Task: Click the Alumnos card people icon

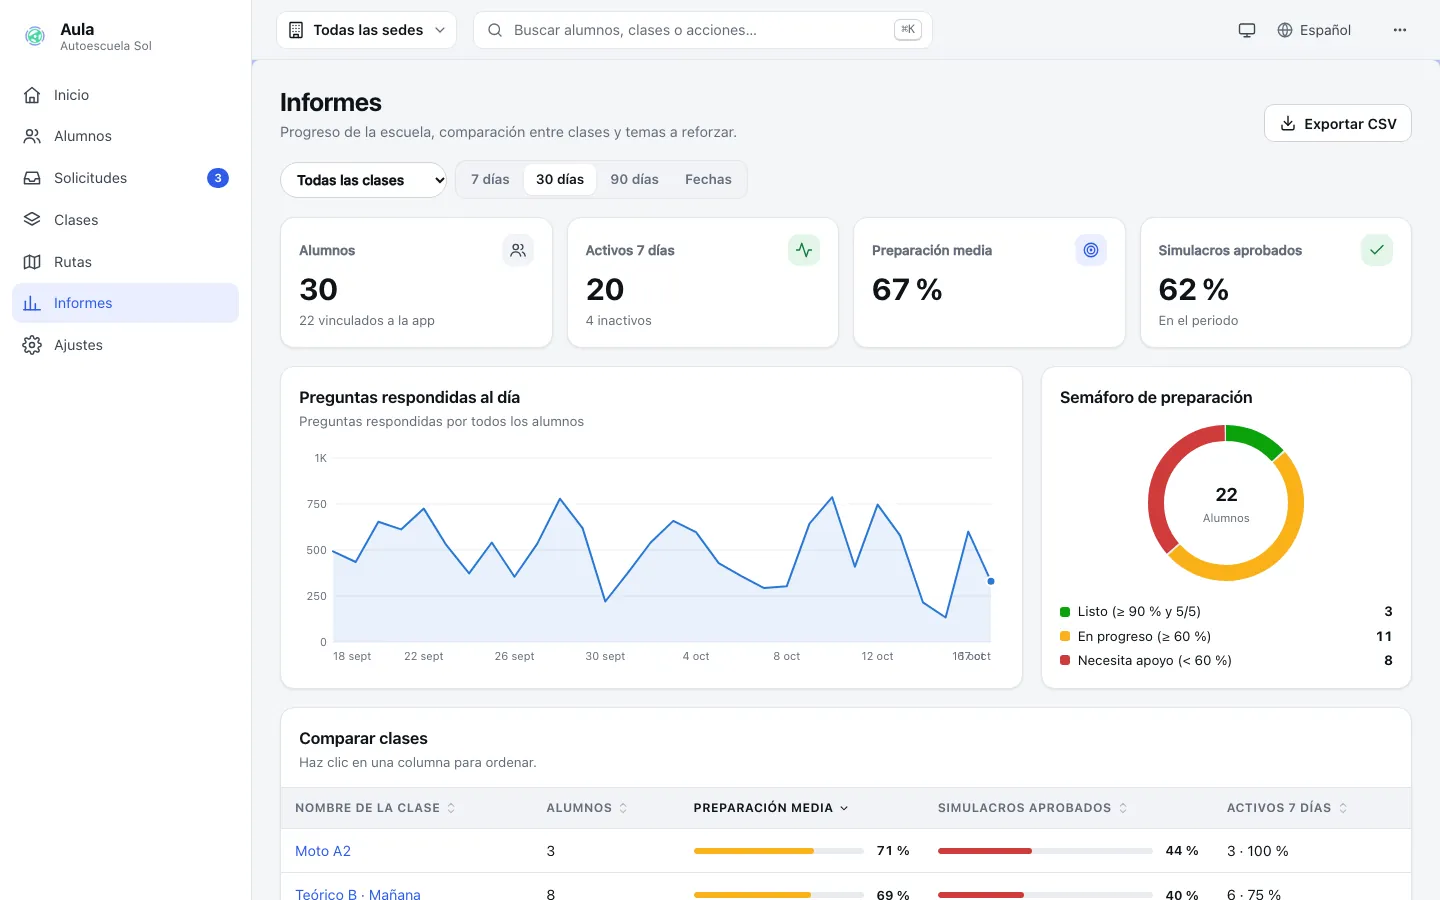Action: pos(518,250)
